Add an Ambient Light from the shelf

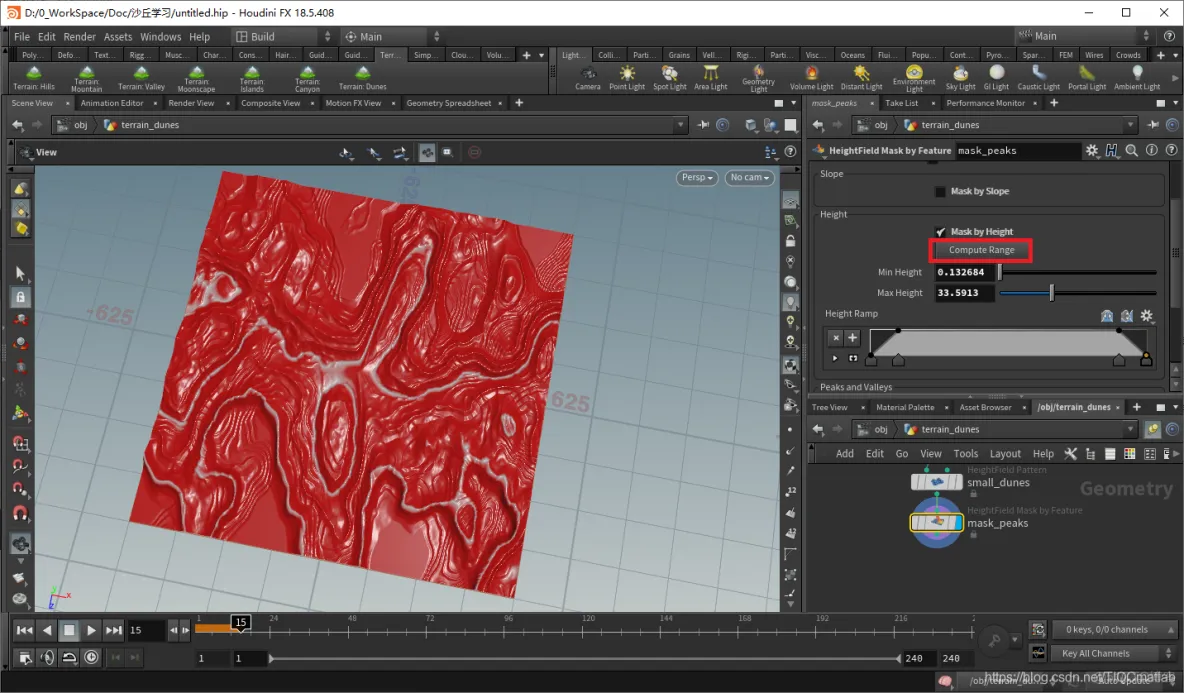coord(1137,78)
